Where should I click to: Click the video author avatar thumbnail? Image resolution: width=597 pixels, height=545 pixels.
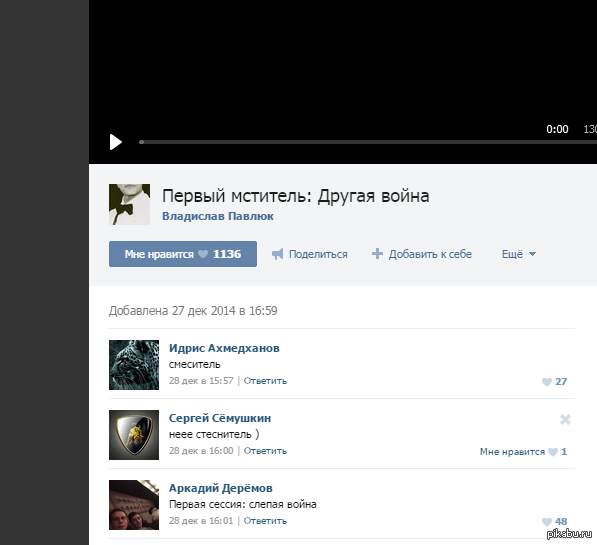coord(129,205)
